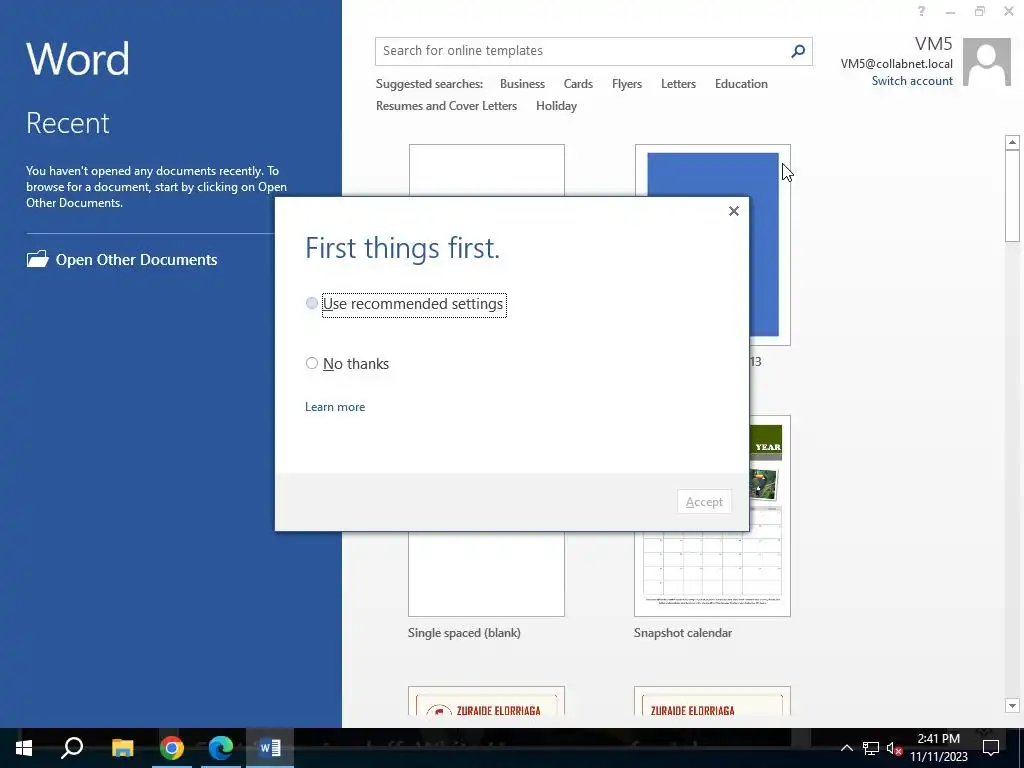Open the Windows Start menu
Image resolution: width=1024 pixels, height=768 pixels.
tap(24, 748)
